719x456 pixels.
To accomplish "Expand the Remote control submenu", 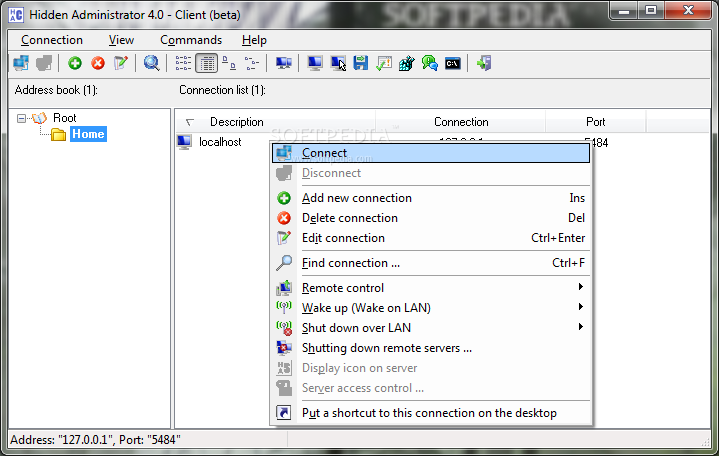I will (431, 288).
